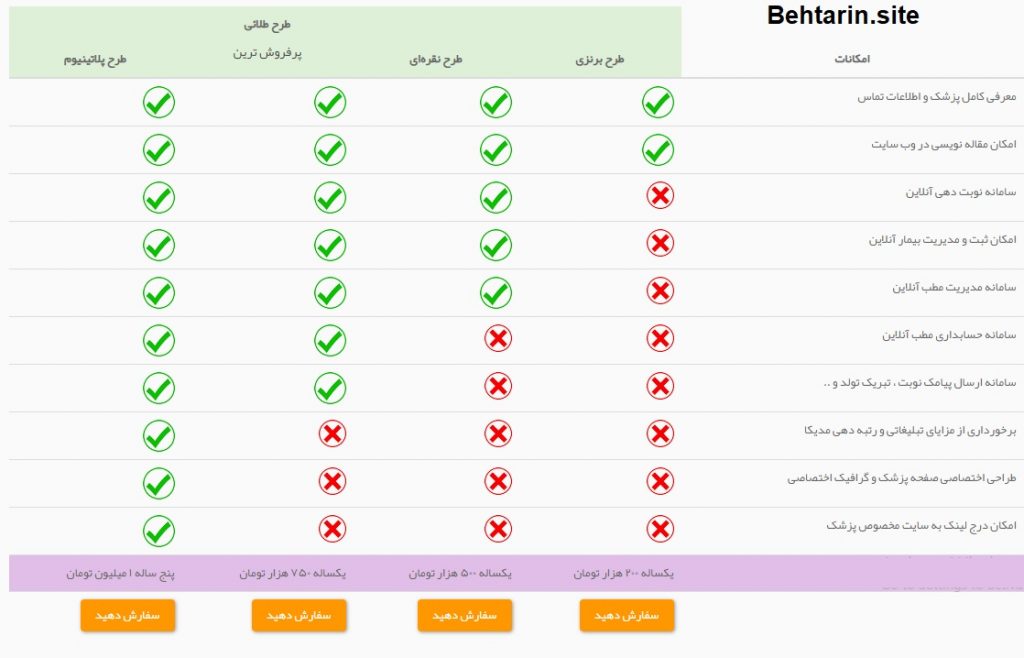Order the platinum plan with سفارش دهید button

(127, 616)
